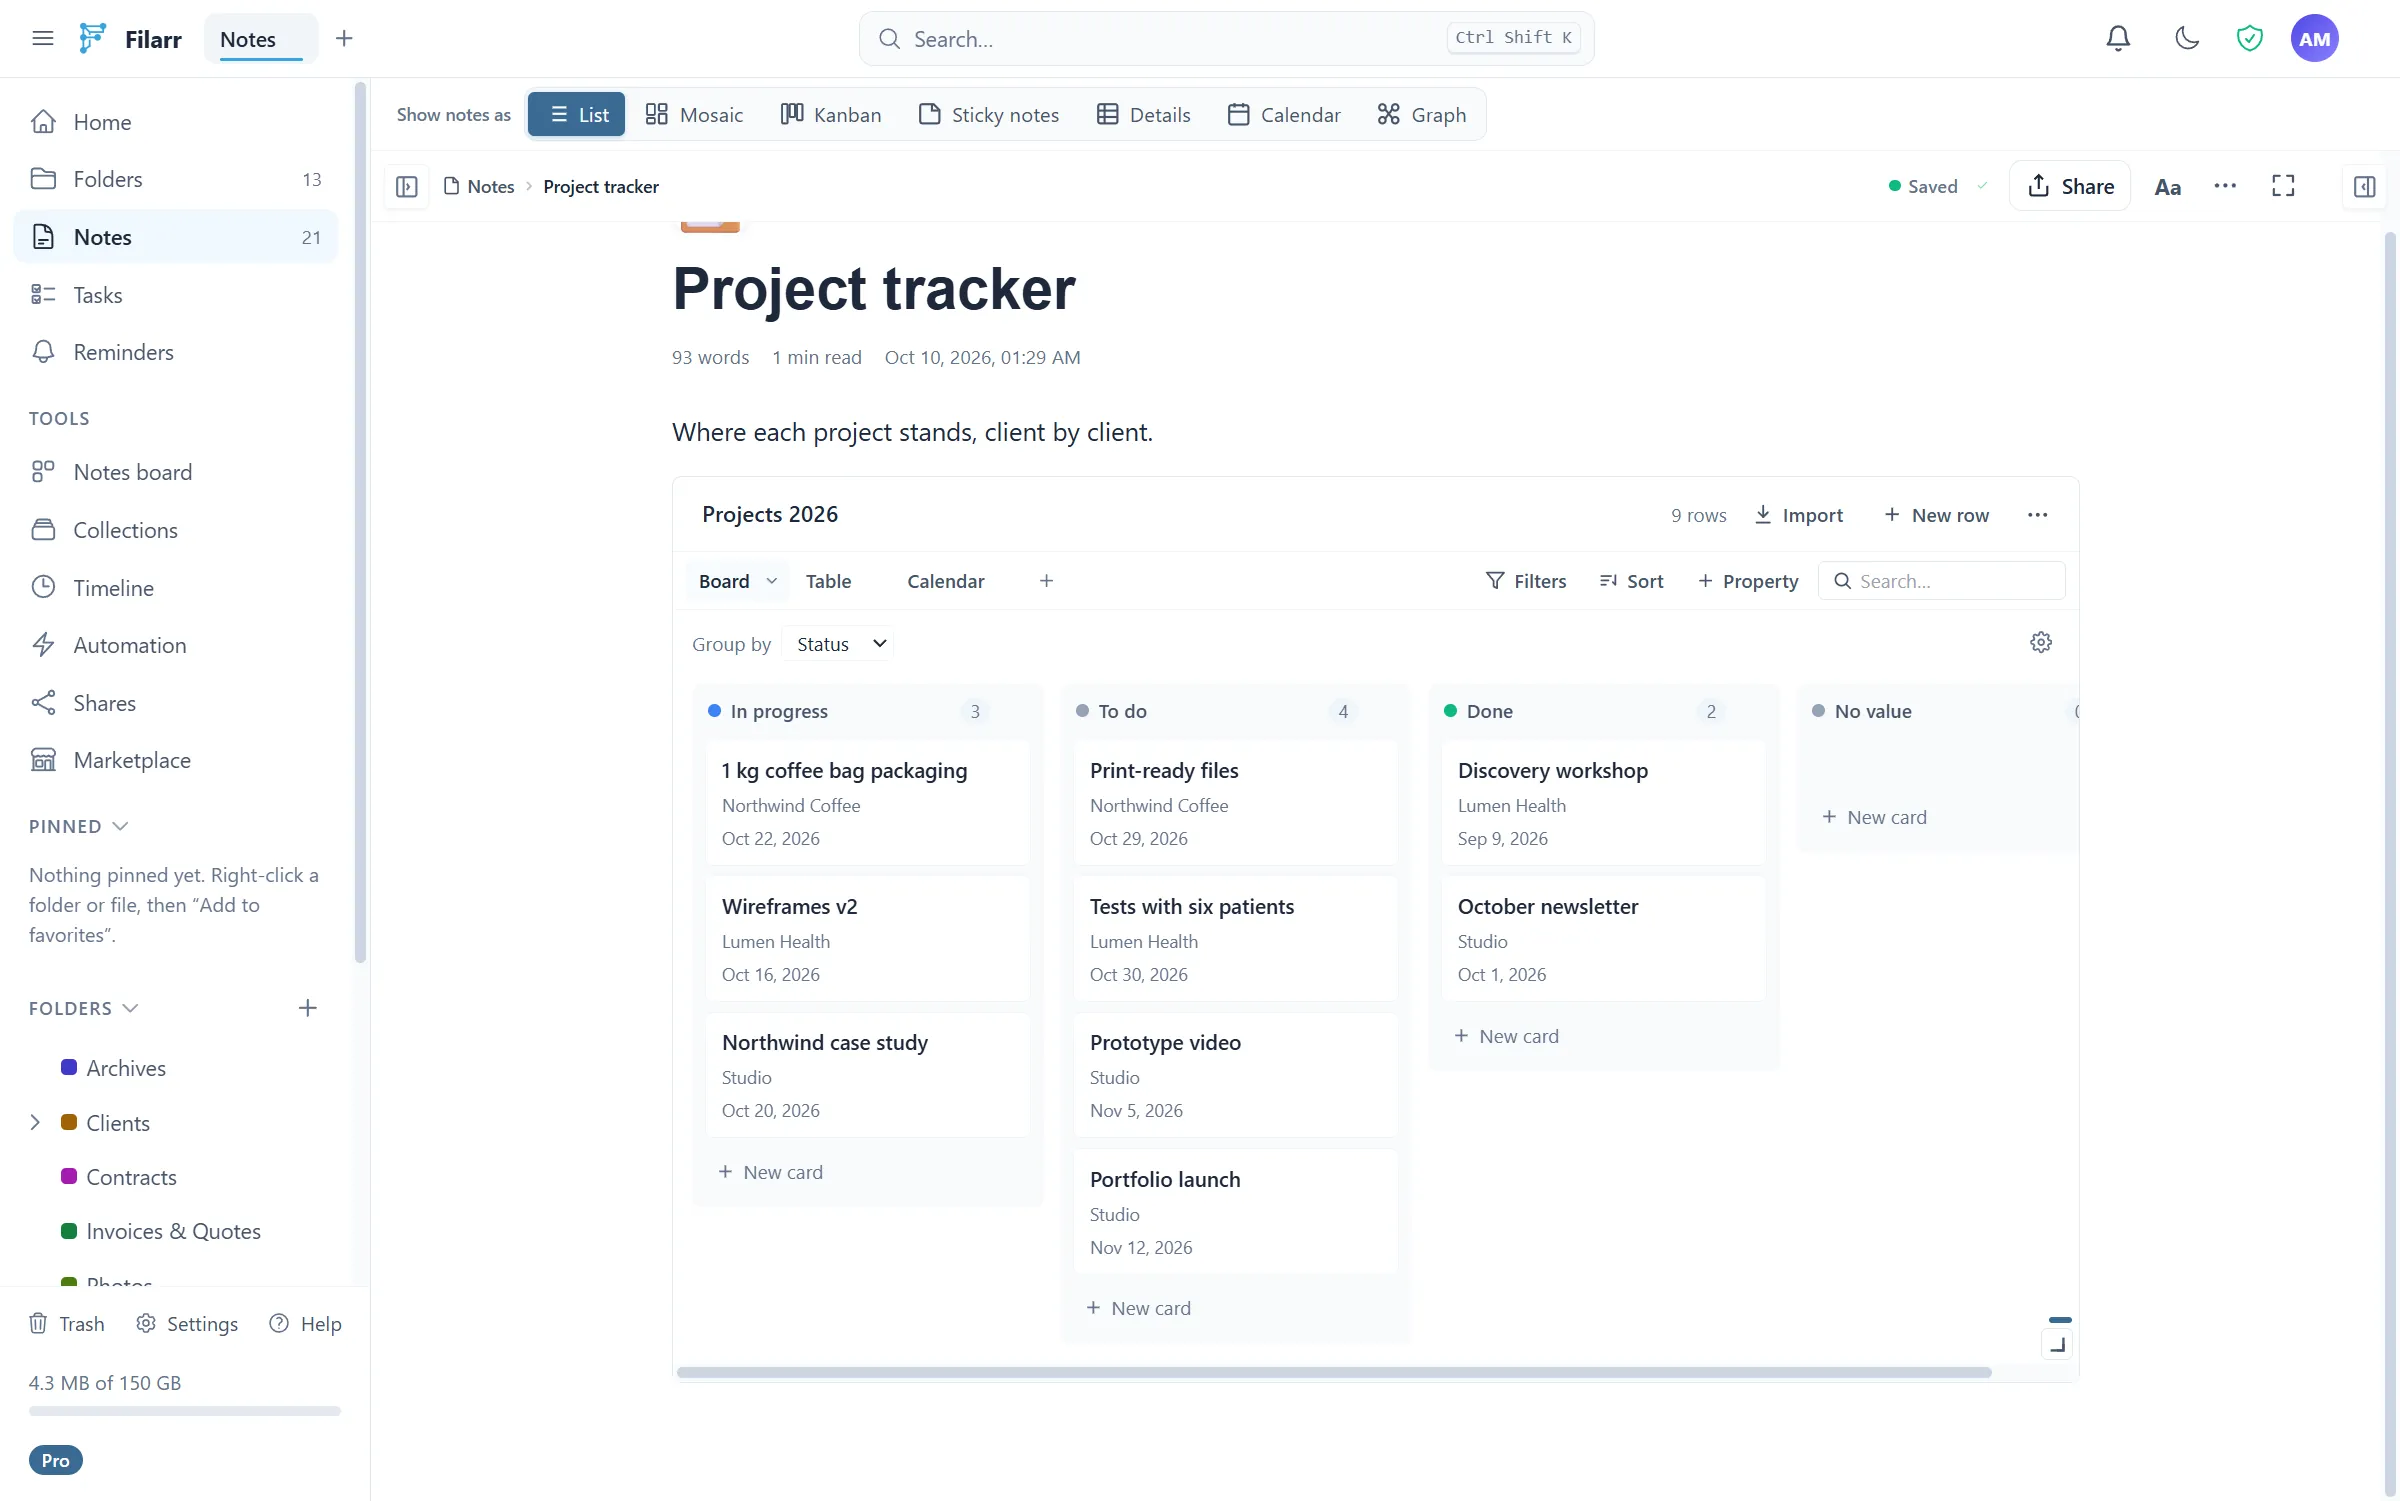Switch notes display to Kanban

click(831, 115)
